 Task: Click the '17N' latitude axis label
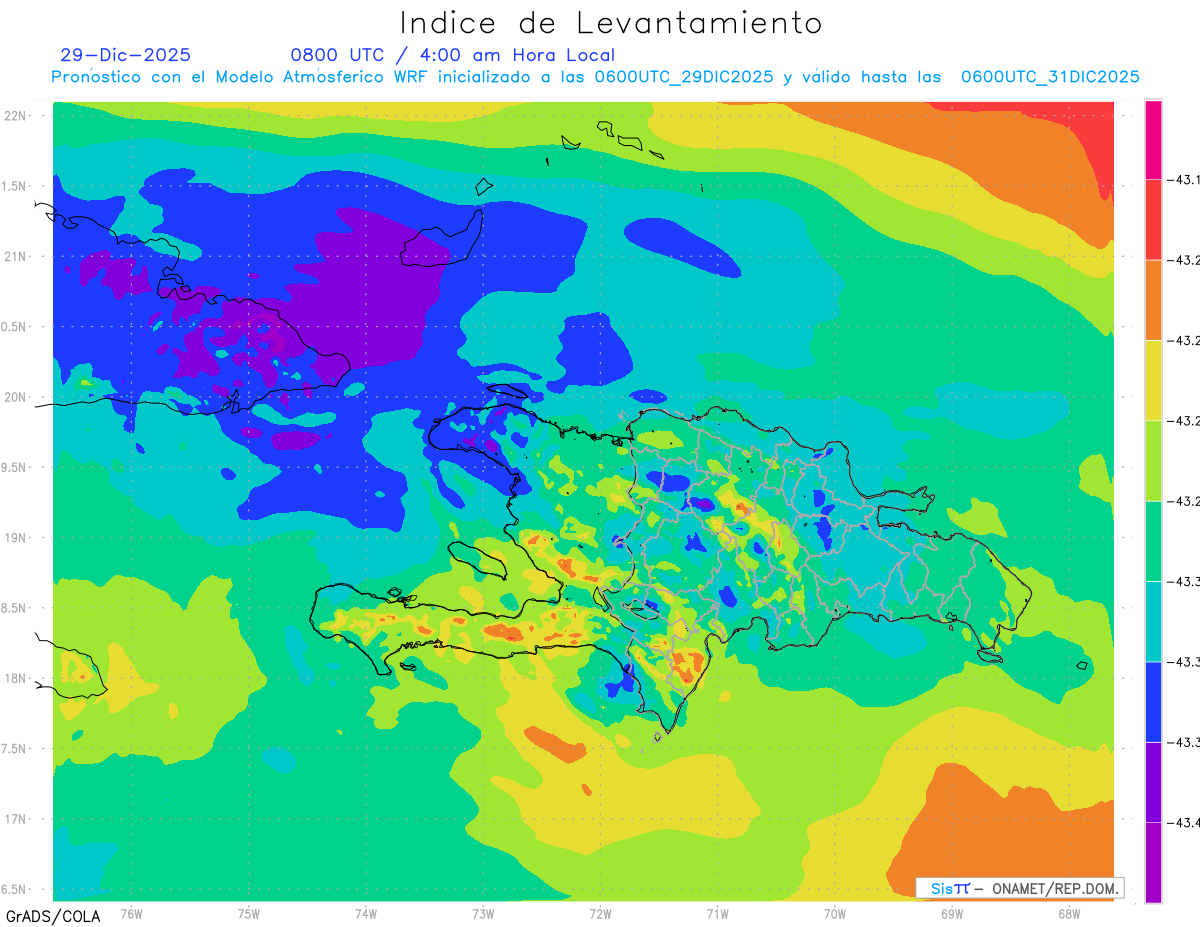(x=17, y=819)
